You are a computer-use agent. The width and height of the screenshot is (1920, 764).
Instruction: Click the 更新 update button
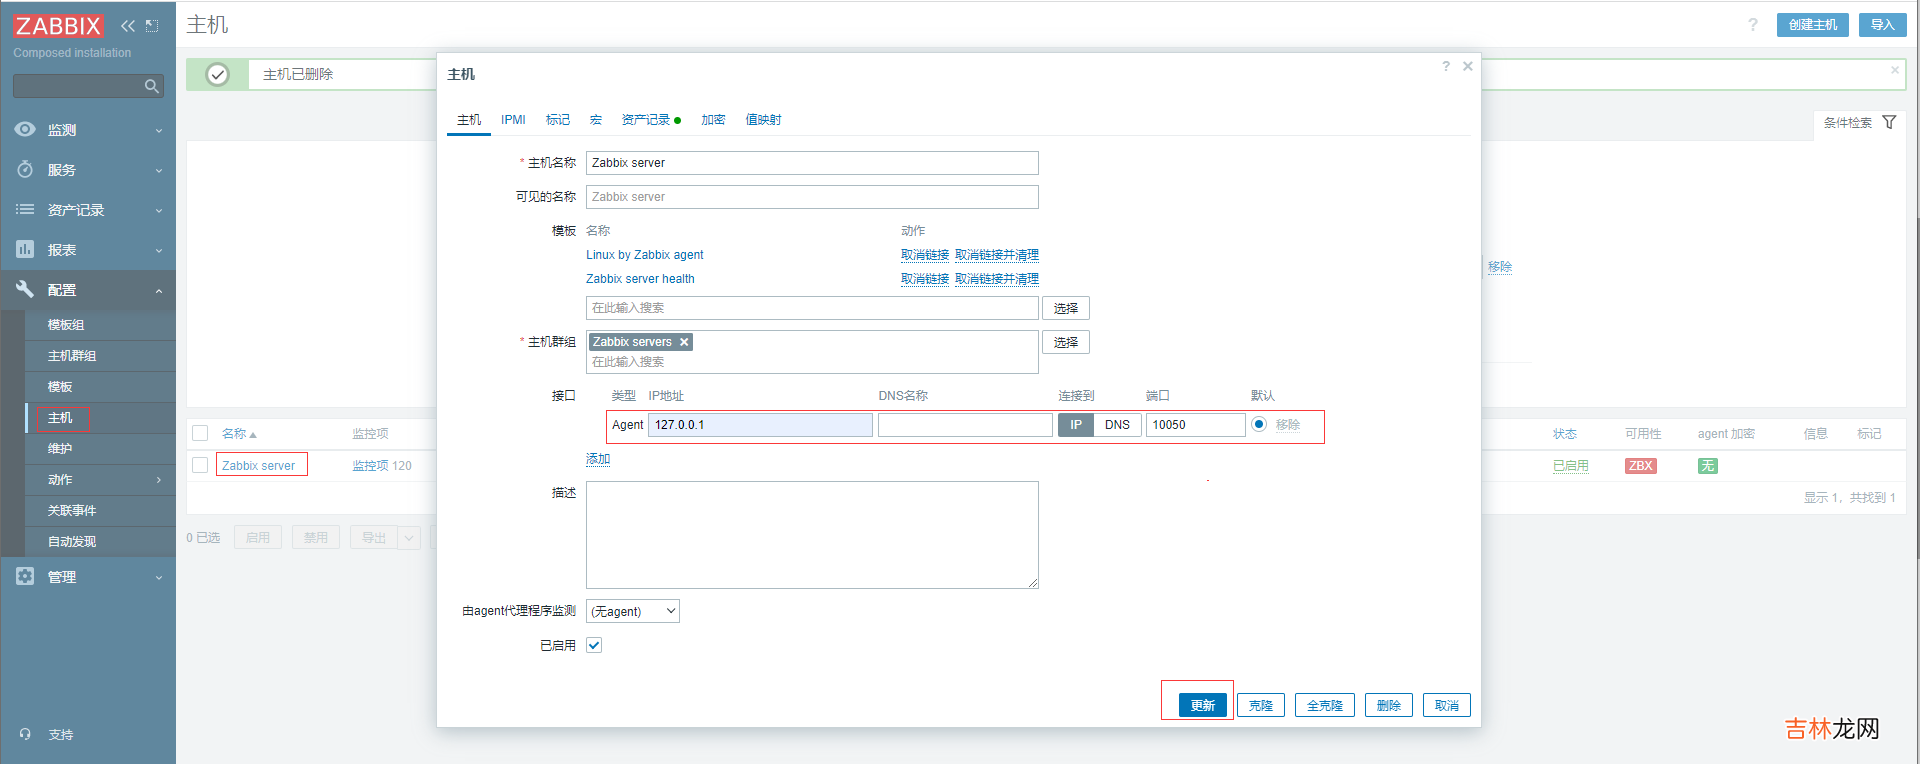[1203, 705]
